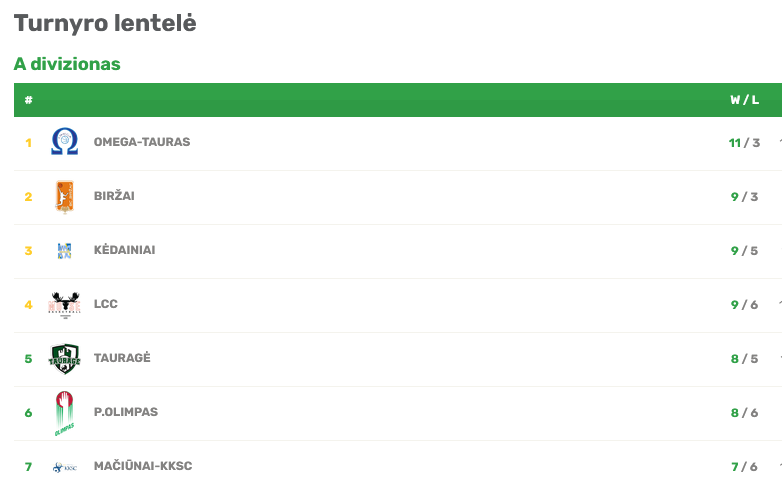Open the OMEGA-TAURAS team link
The width and height of the screenshot is (782, 494).
(x=142, y=142)
